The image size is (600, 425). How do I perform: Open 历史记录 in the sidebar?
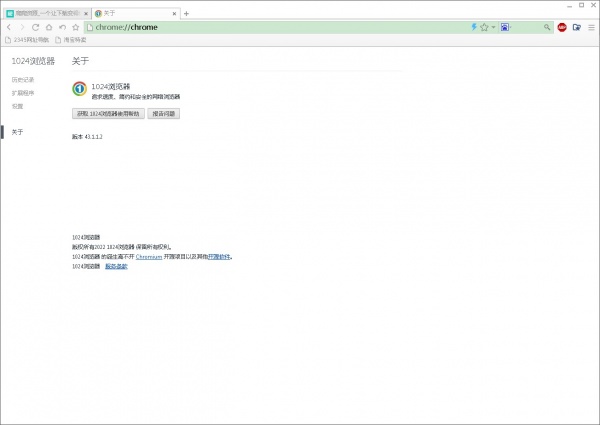point(22,79)
